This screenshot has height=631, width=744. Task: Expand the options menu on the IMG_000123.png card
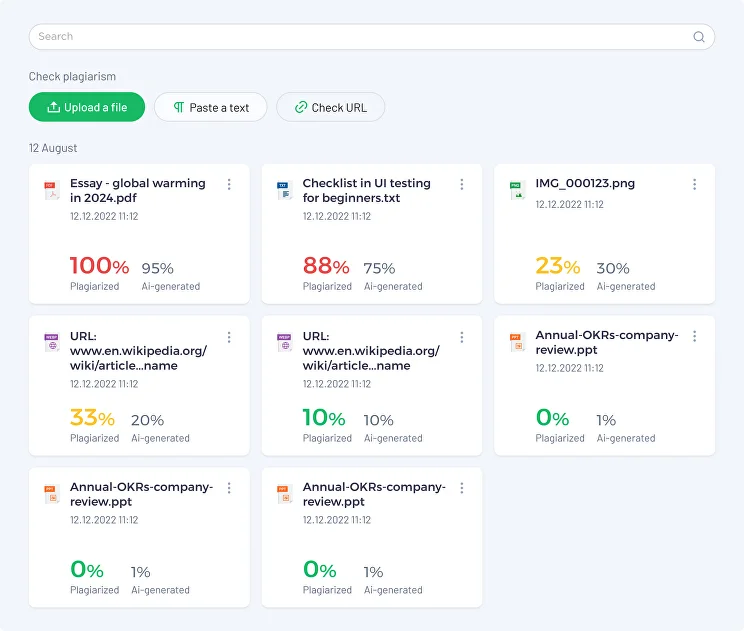[695, 184]
